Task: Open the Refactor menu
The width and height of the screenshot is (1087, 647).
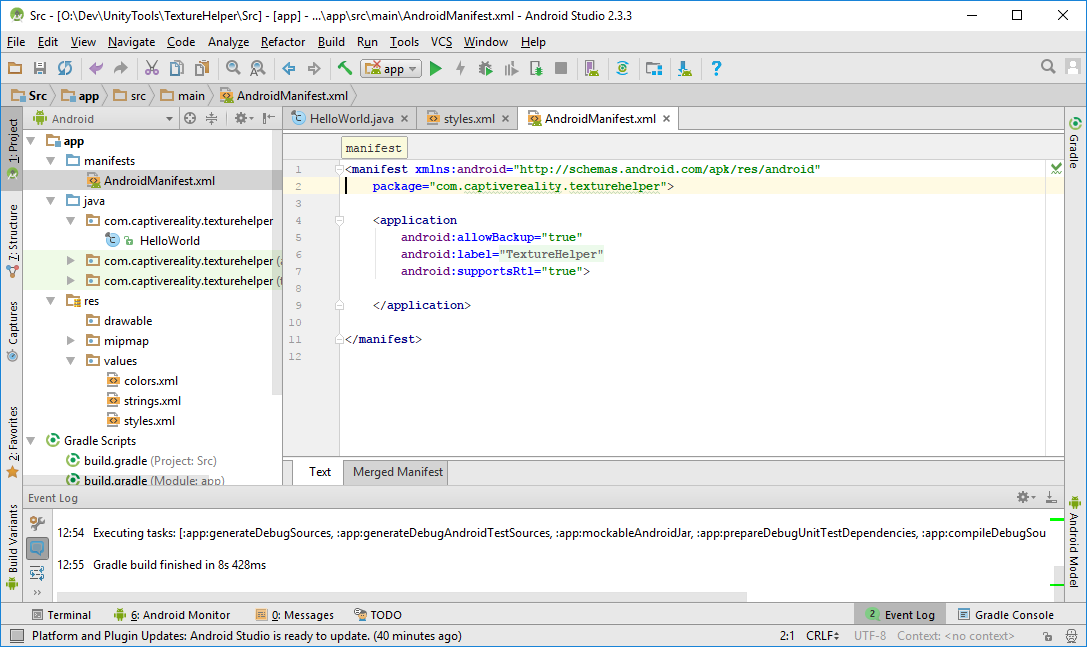Action: click(283, 42)
